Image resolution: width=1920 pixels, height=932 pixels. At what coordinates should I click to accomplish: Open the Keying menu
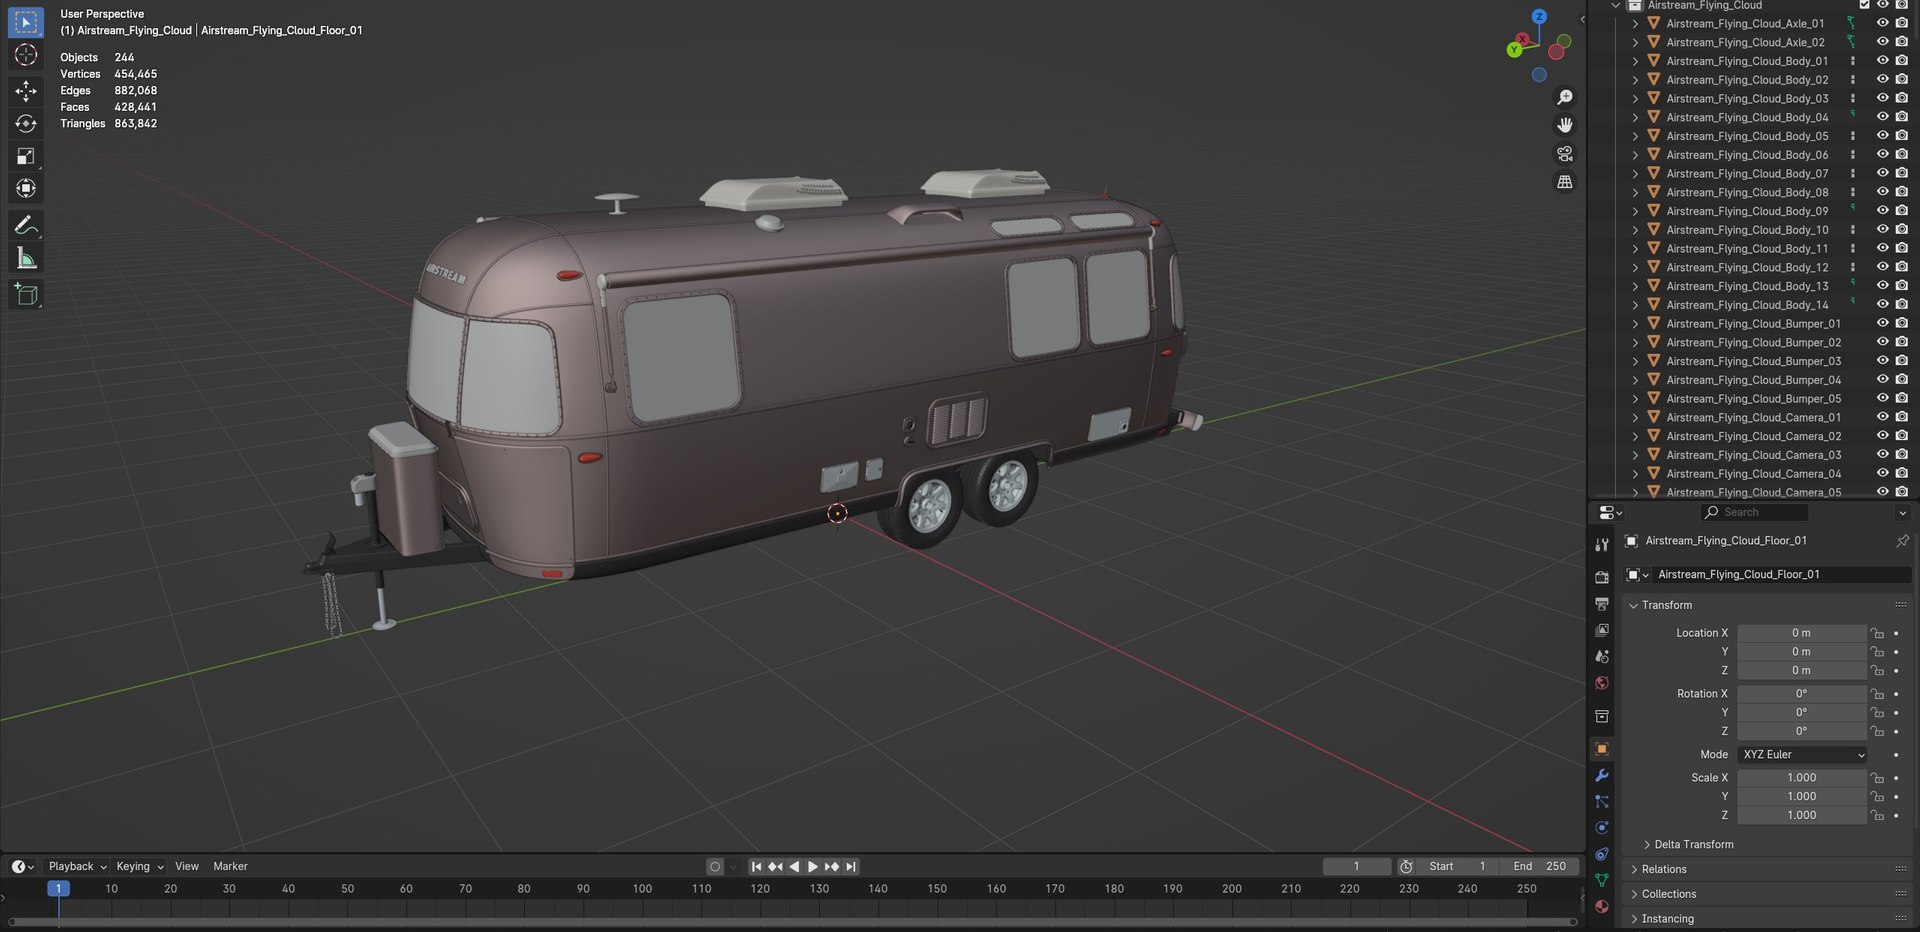[139, 867]
